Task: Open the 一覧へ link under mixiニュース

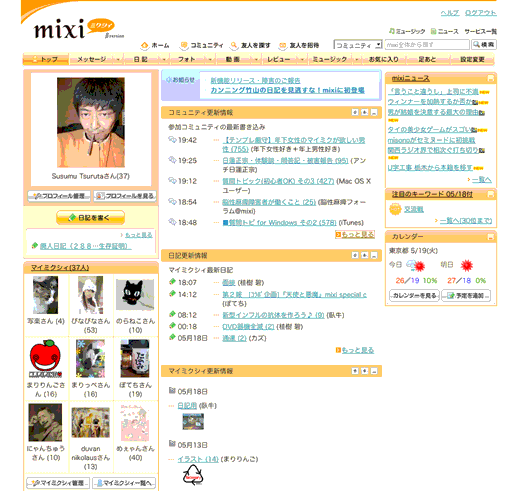Action: 481,180
